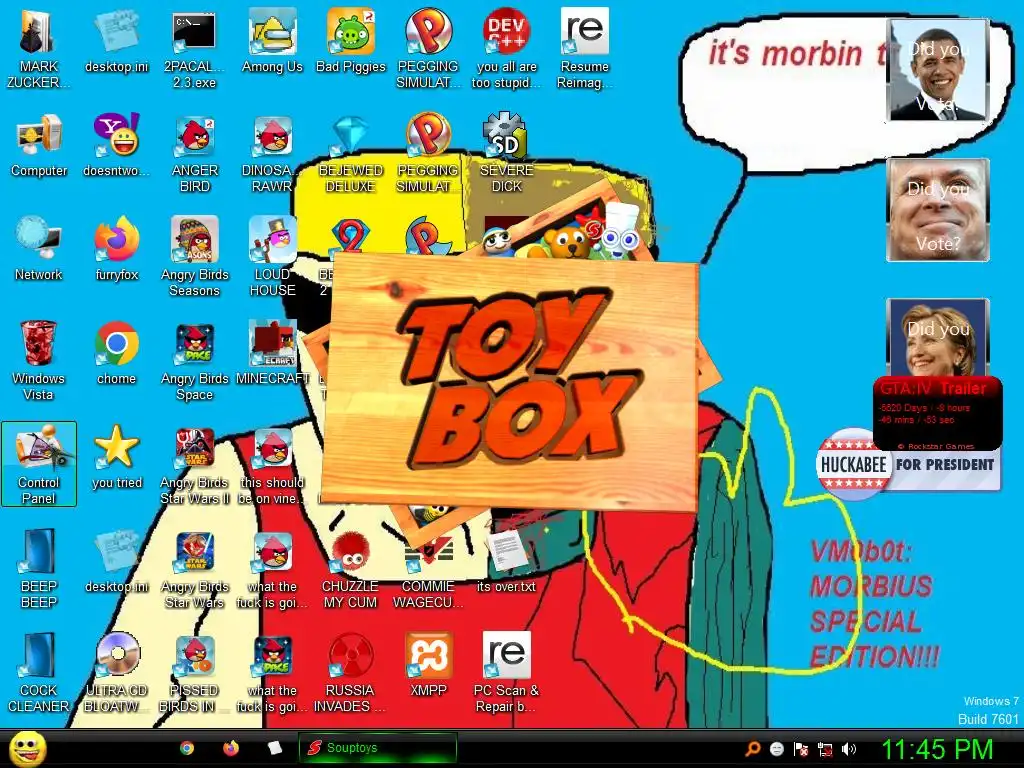This screenshot has height=768, width=1024.
Task: Click the 11:45 PM taskbar clock
Action: point(937,749)
